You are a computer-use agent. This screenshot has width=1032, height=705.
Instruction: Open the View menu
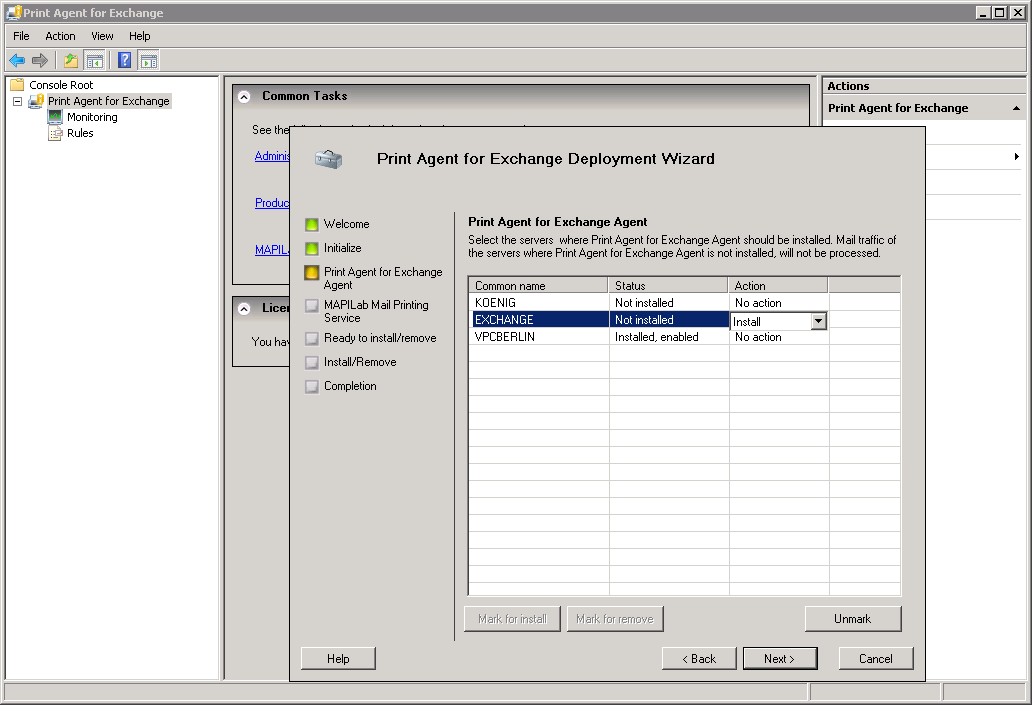(102, 36)
